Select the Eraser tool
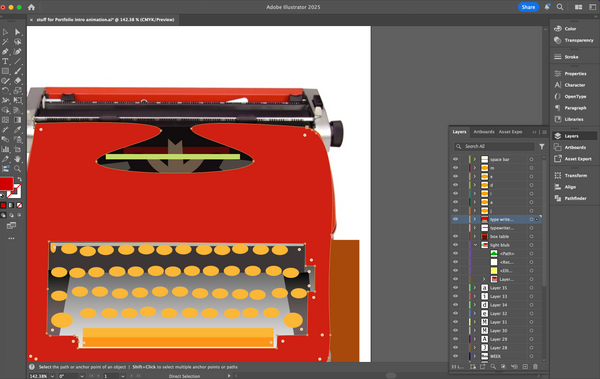This screenshot has height=379, width=600. (x=18, y=81)
